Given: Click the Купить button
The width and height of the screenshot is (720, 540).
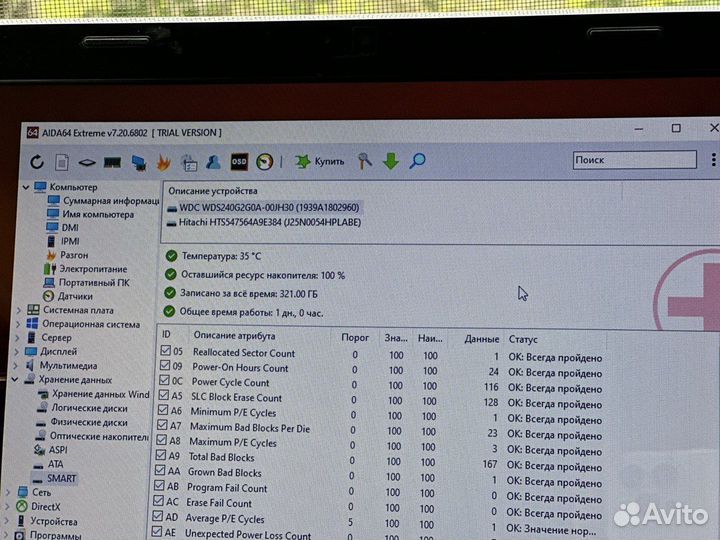Looking at the screenshot, I should click(320, 161).
